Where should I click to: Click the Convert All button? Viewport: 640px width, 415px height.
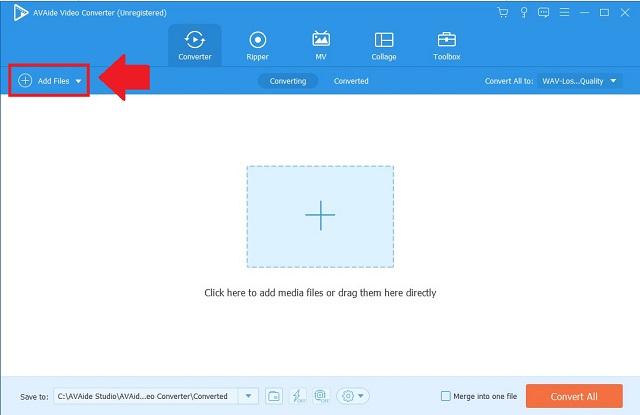574,396
